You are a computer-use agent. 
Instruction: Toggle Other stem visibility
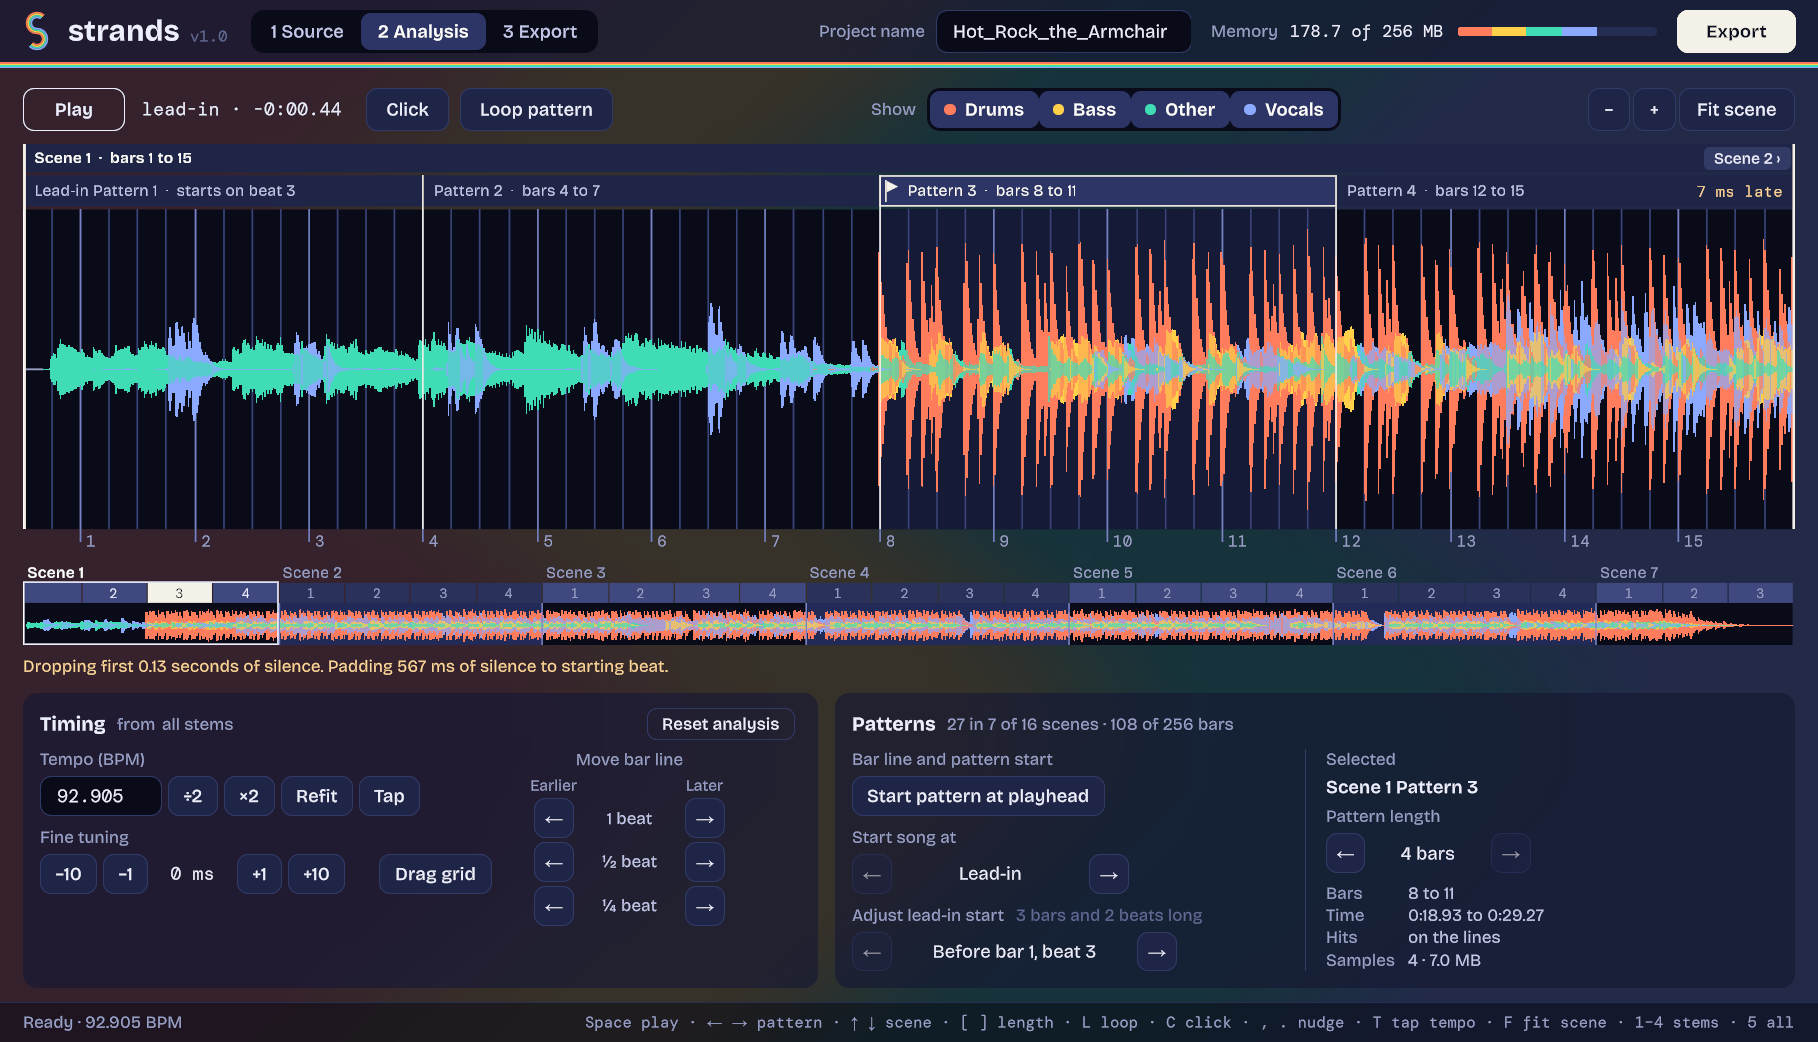pyautogui.click(x=1180, y=110)
